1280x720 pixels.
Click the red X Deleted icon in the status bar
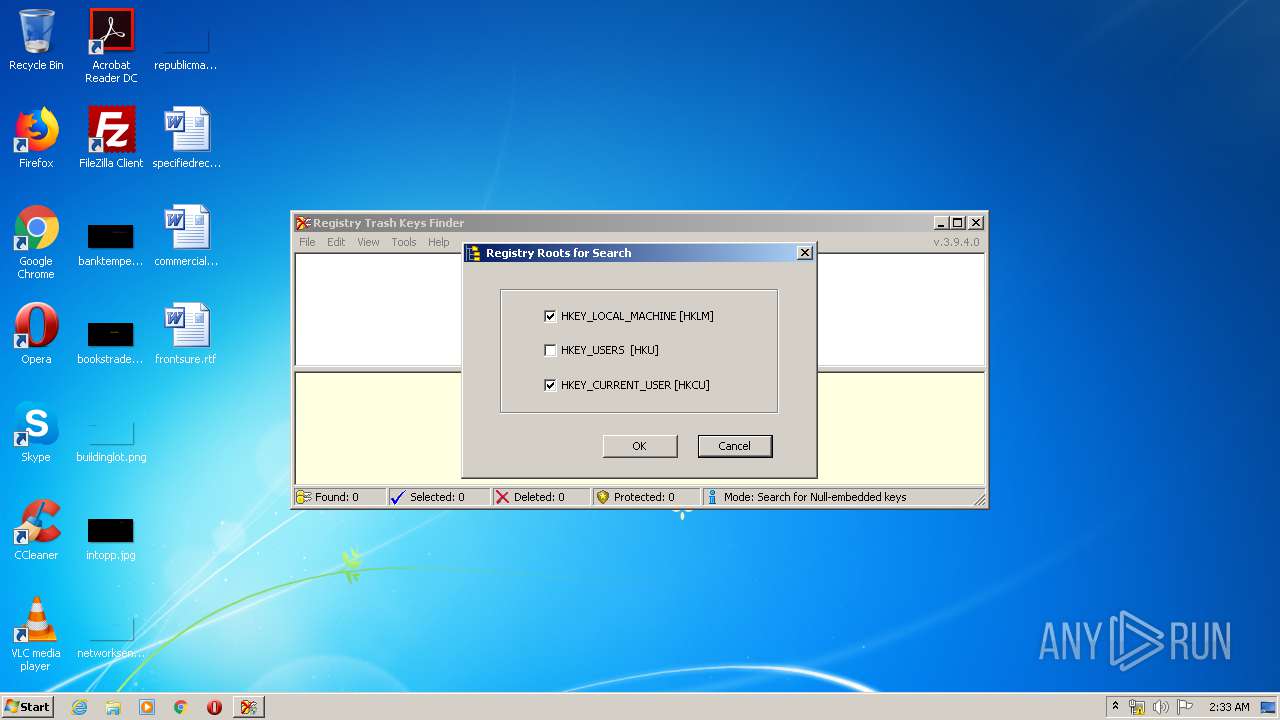click(x=502, y=497)
